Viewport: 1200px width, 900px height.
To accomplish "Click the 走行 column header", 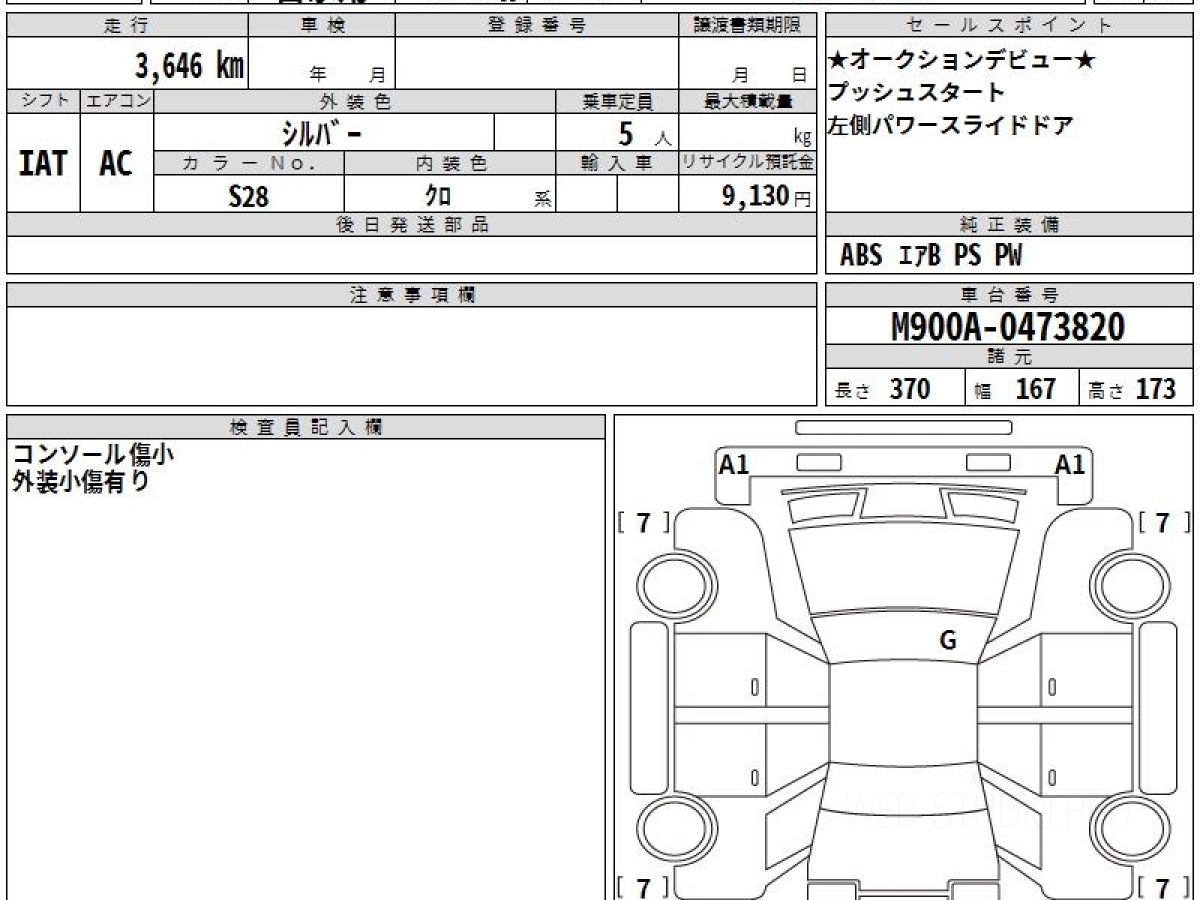I will (x=127, y=26).
